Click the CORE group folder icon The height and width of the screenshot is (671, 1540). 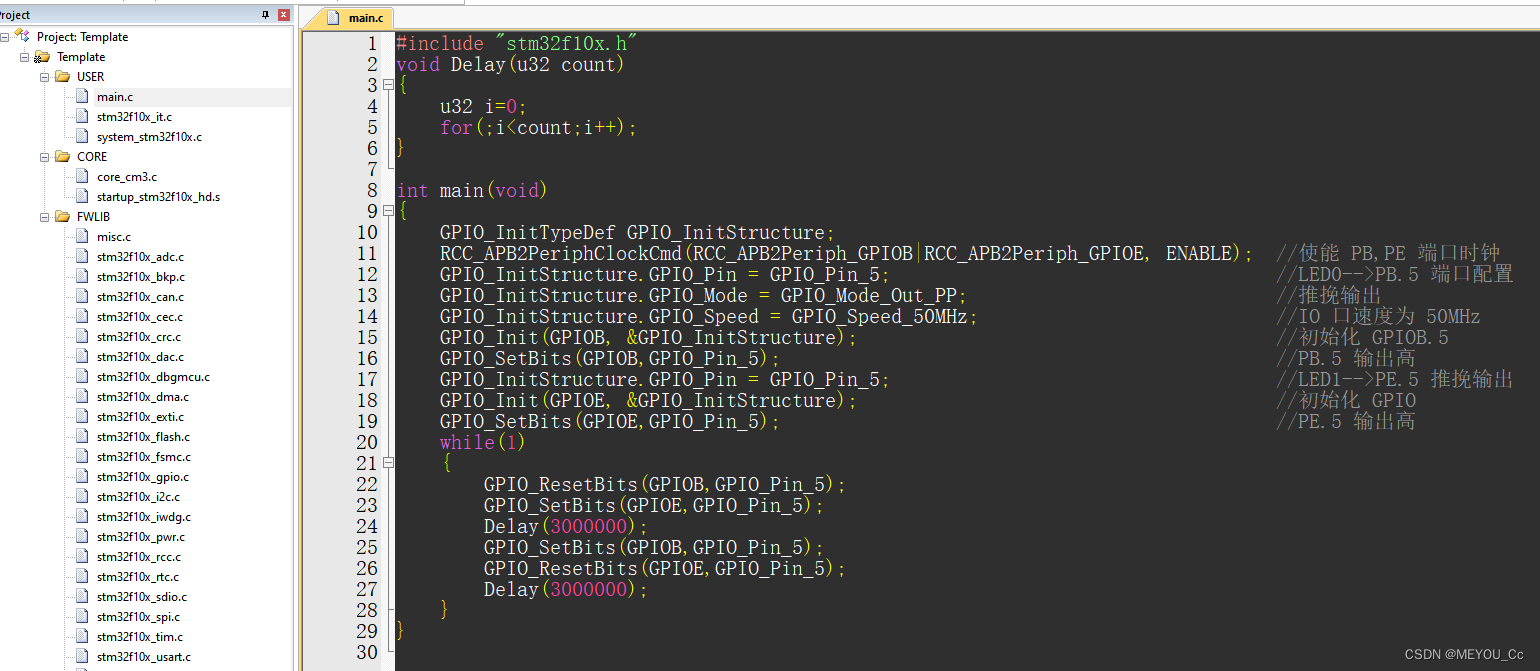(62, 157)
